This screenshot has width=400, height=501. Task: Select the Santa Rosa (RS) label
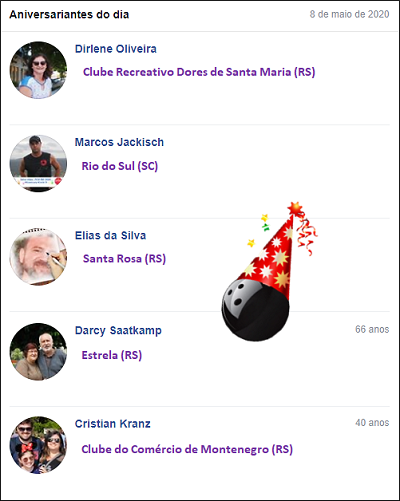coord(124,259)
